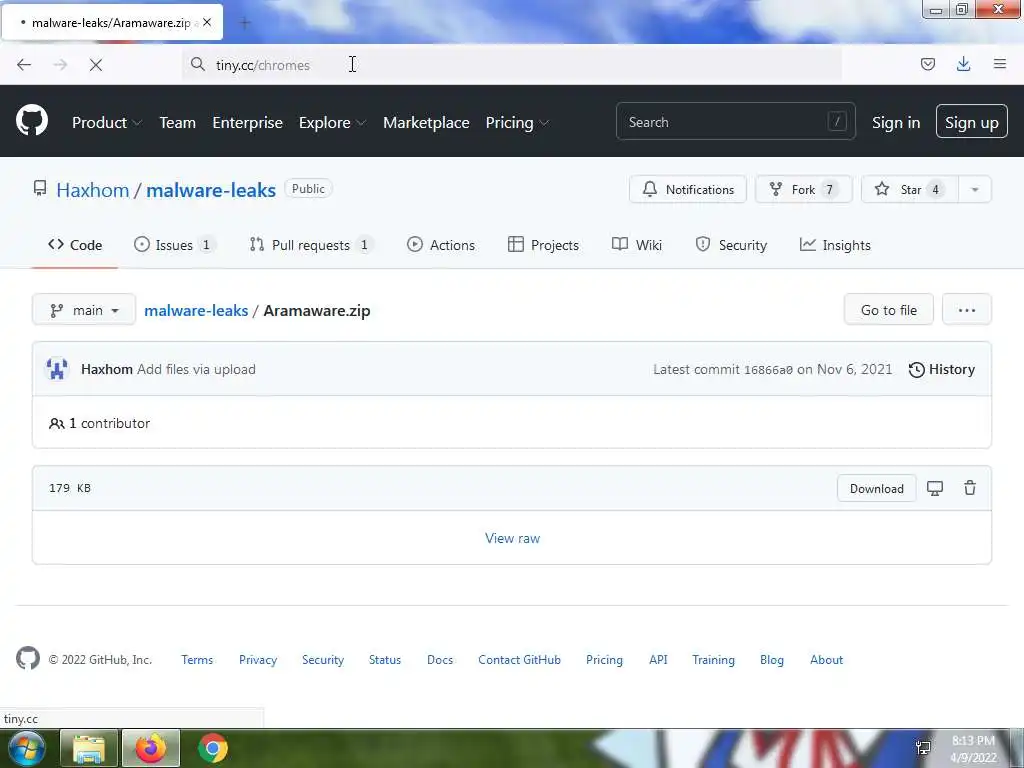1024x768 pixels.
Task: Click the Download button
Action: (x=877, y=488)
